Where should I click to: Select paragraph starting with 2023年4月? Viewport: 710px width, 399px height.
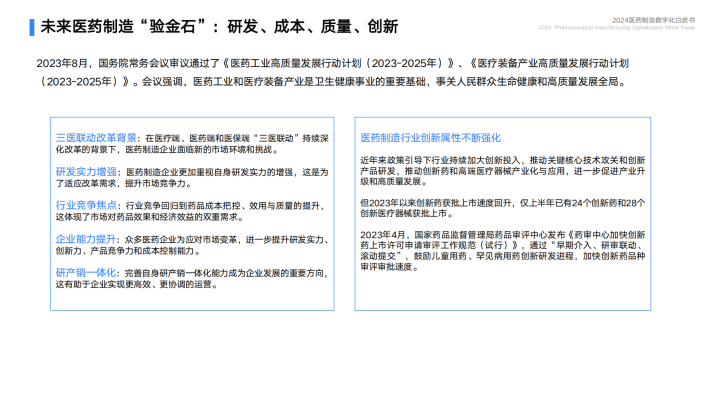coord(503,250)
